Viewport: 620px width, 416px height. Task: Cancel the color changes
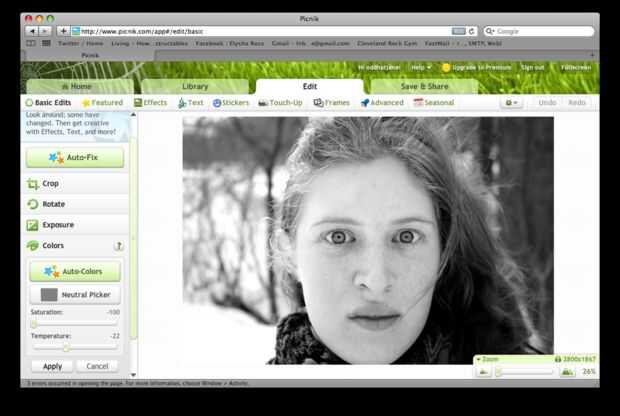click(97, 367)
